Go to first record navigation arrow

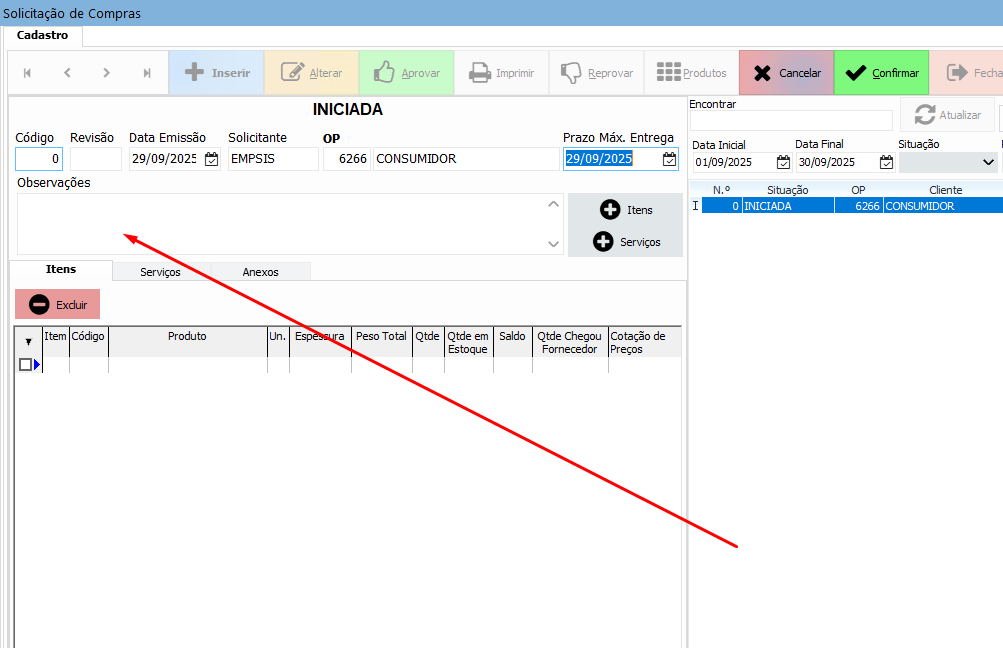point(27,73)
